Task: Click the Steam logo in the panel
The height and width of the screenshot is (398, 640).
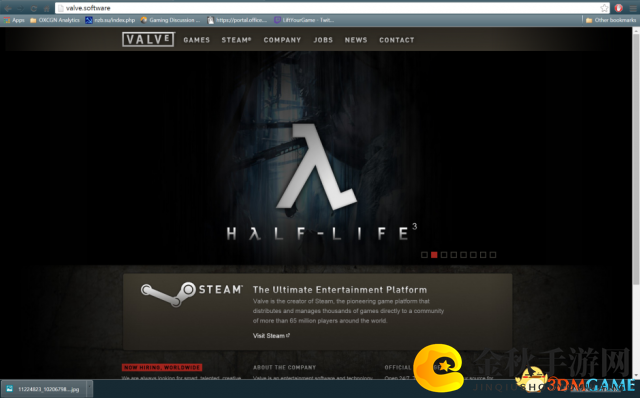Action: point(191,294)
